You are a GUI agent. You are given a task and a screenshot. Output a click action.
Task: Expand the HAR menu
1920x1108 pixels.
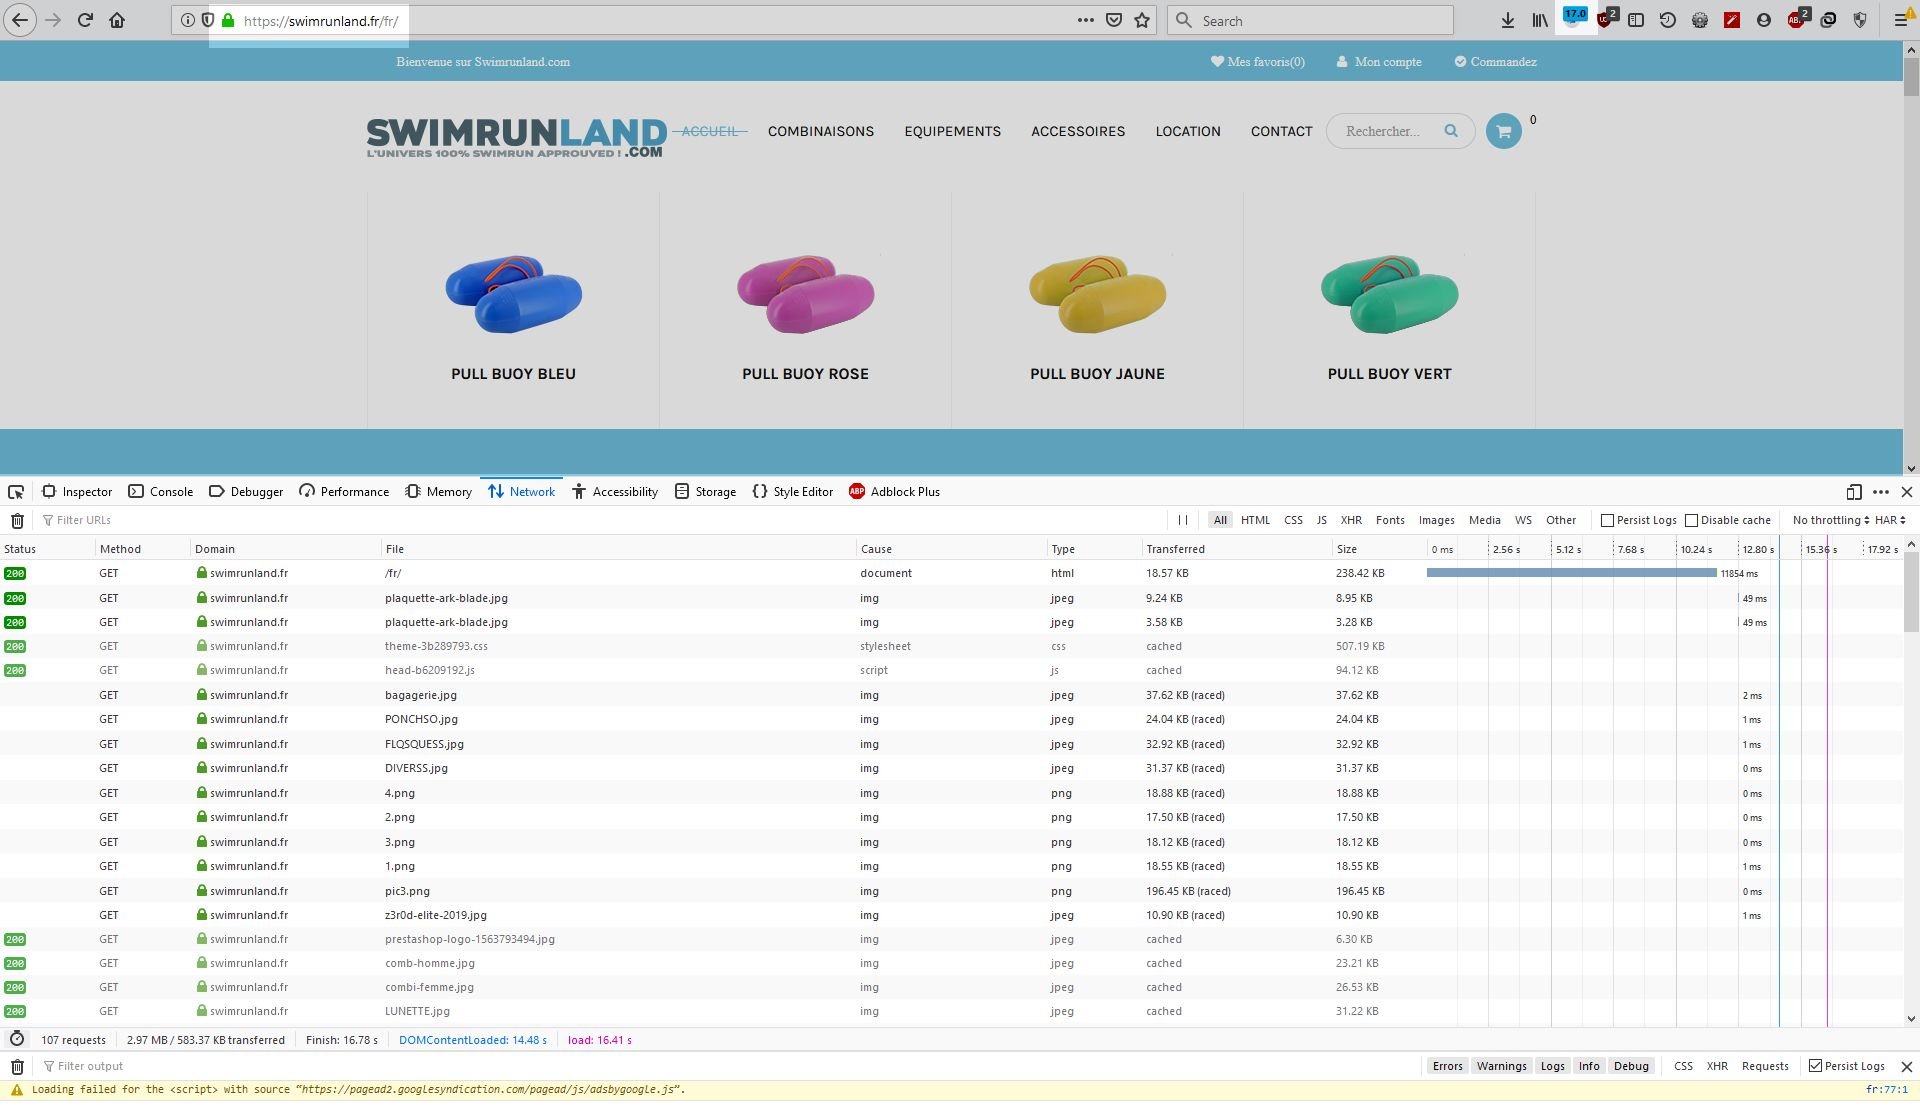tap(1890, 520)
